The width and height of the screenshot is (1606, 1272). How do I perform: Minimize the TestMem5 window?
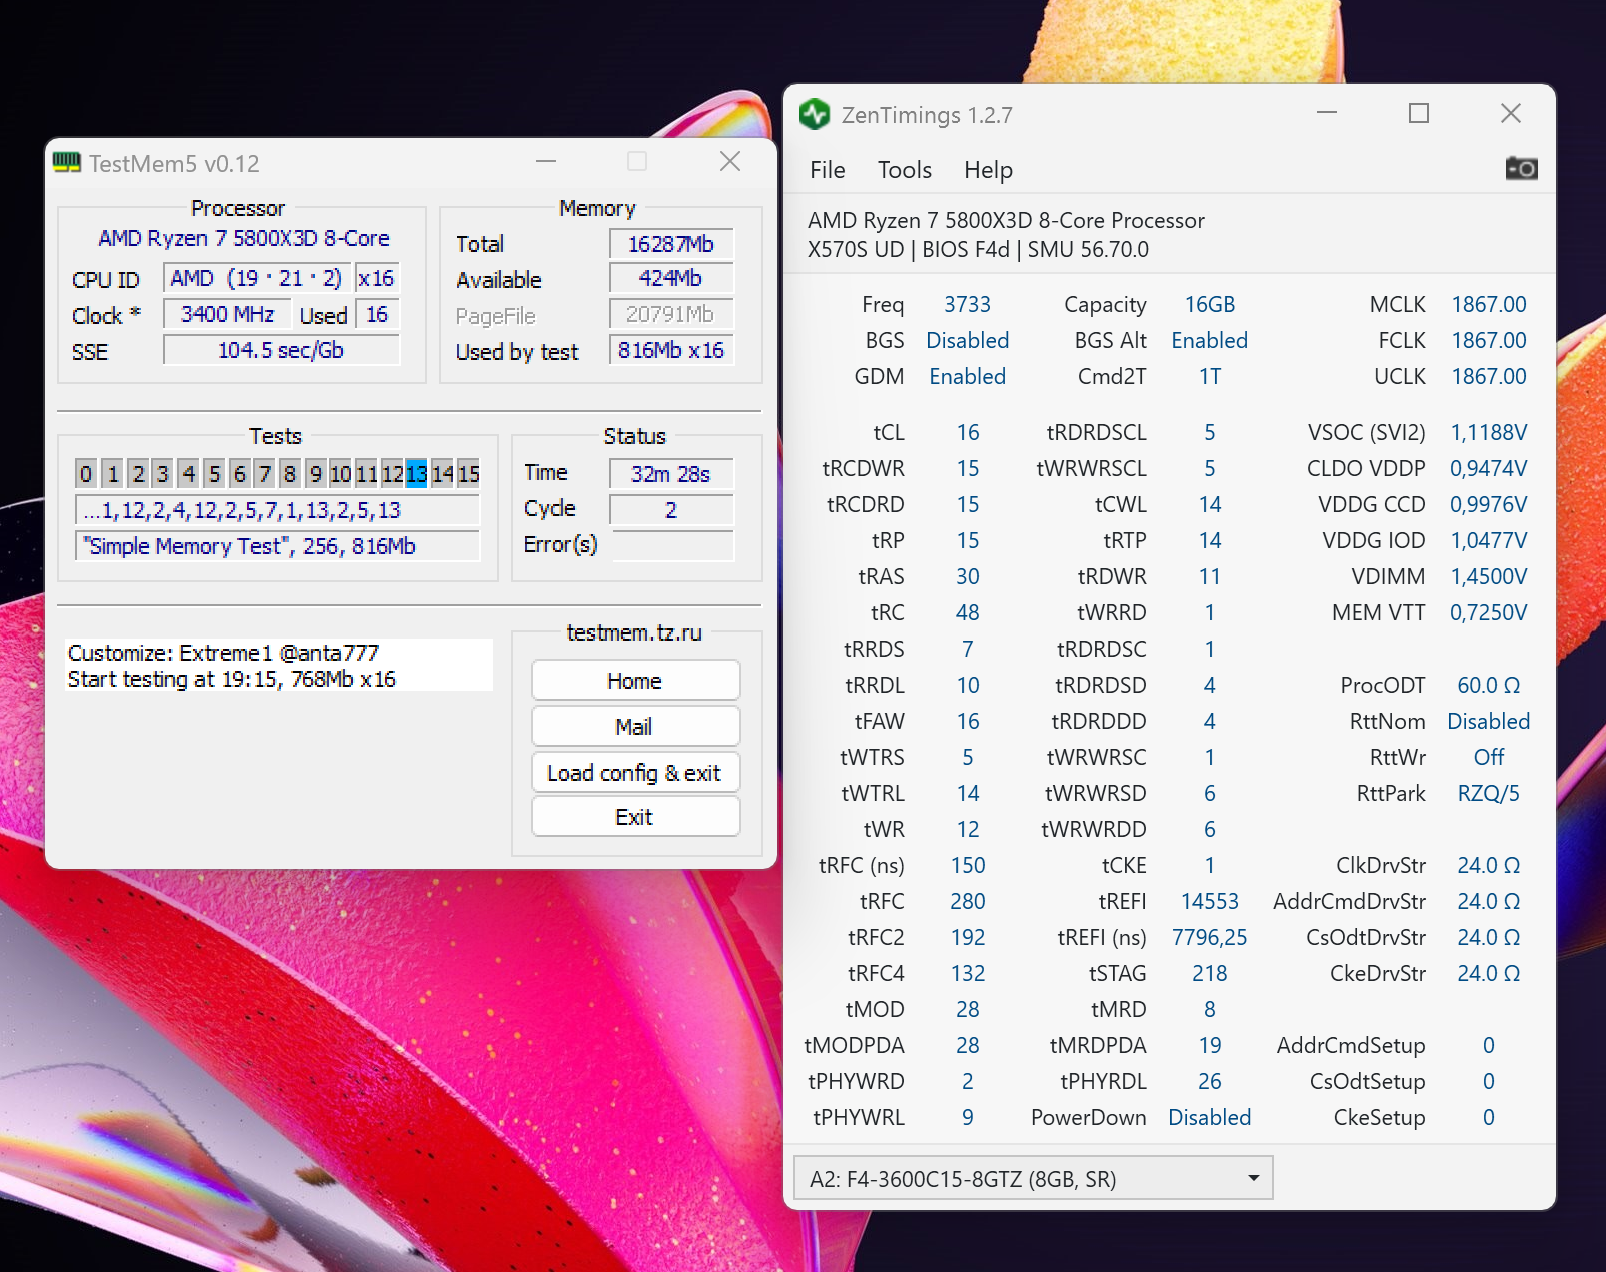tap(546, 161)
